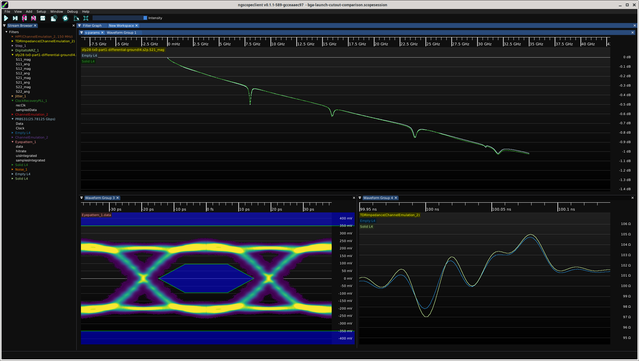Open Stream Browser panel dropdown triangle
The height and width of the screenshot is (361, 639).
4,26
